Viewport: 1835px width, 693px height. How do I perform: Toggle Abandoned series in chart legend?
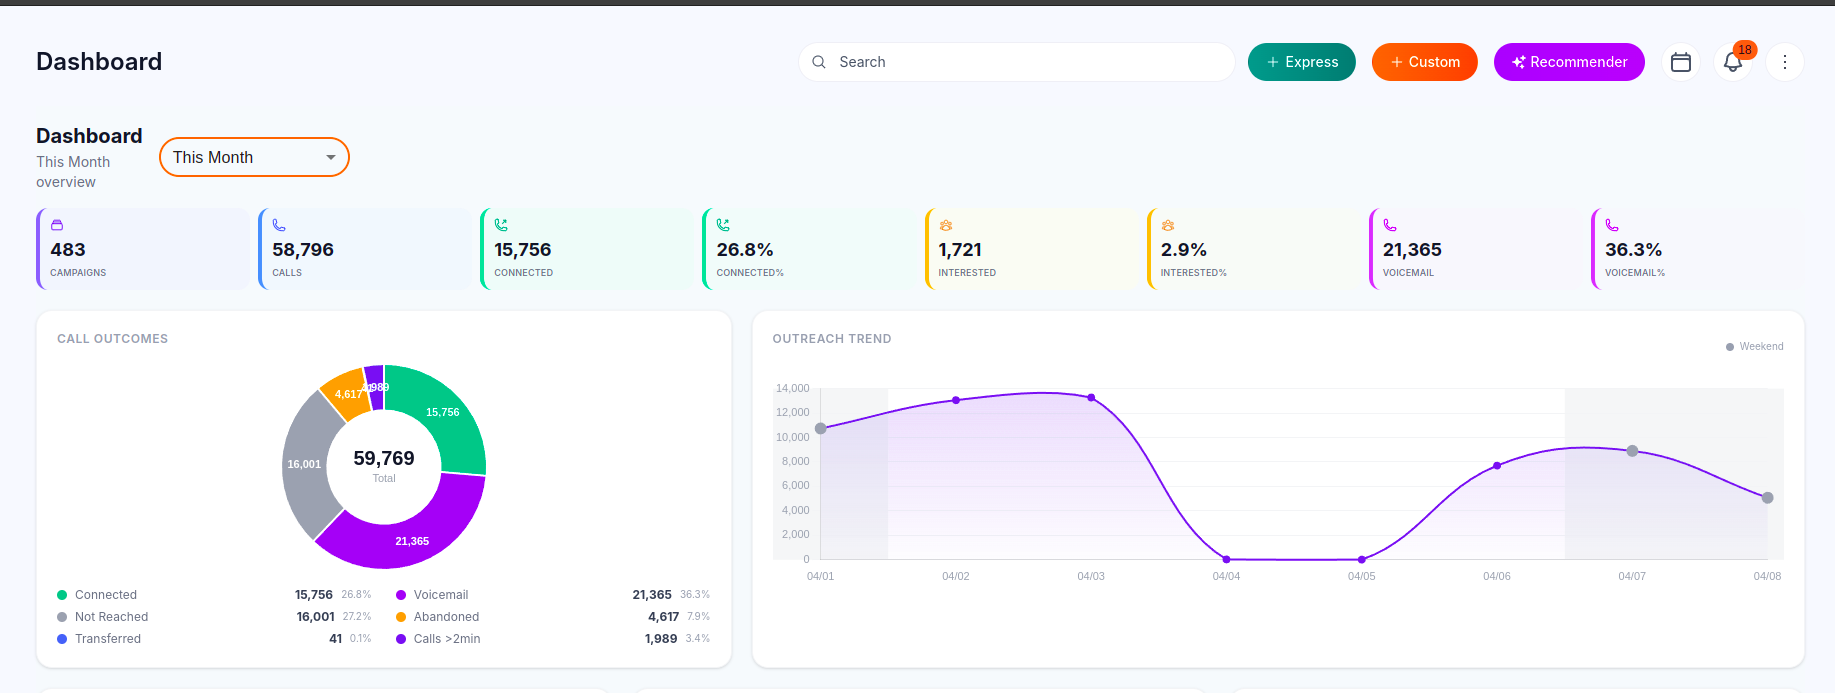pyautogui.click(x=446, y=617)
